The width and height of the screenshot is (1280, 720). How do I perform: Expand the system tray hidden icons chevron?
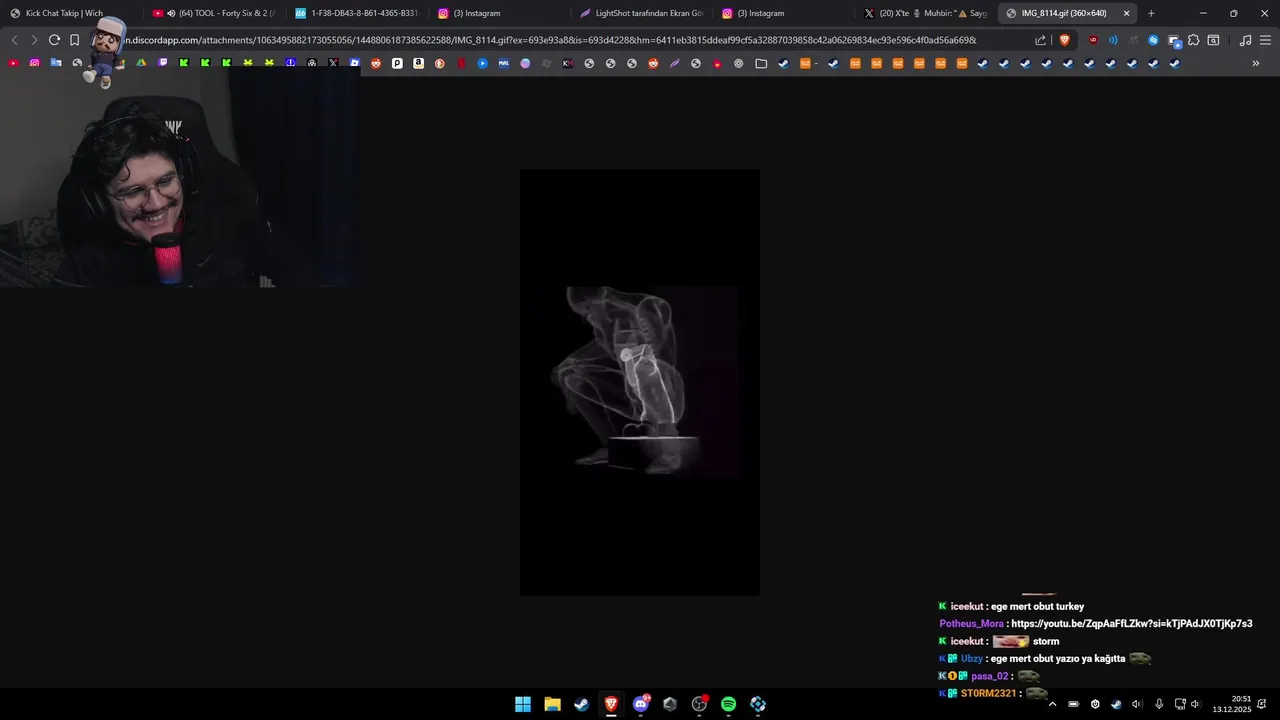pos(1052,704)
